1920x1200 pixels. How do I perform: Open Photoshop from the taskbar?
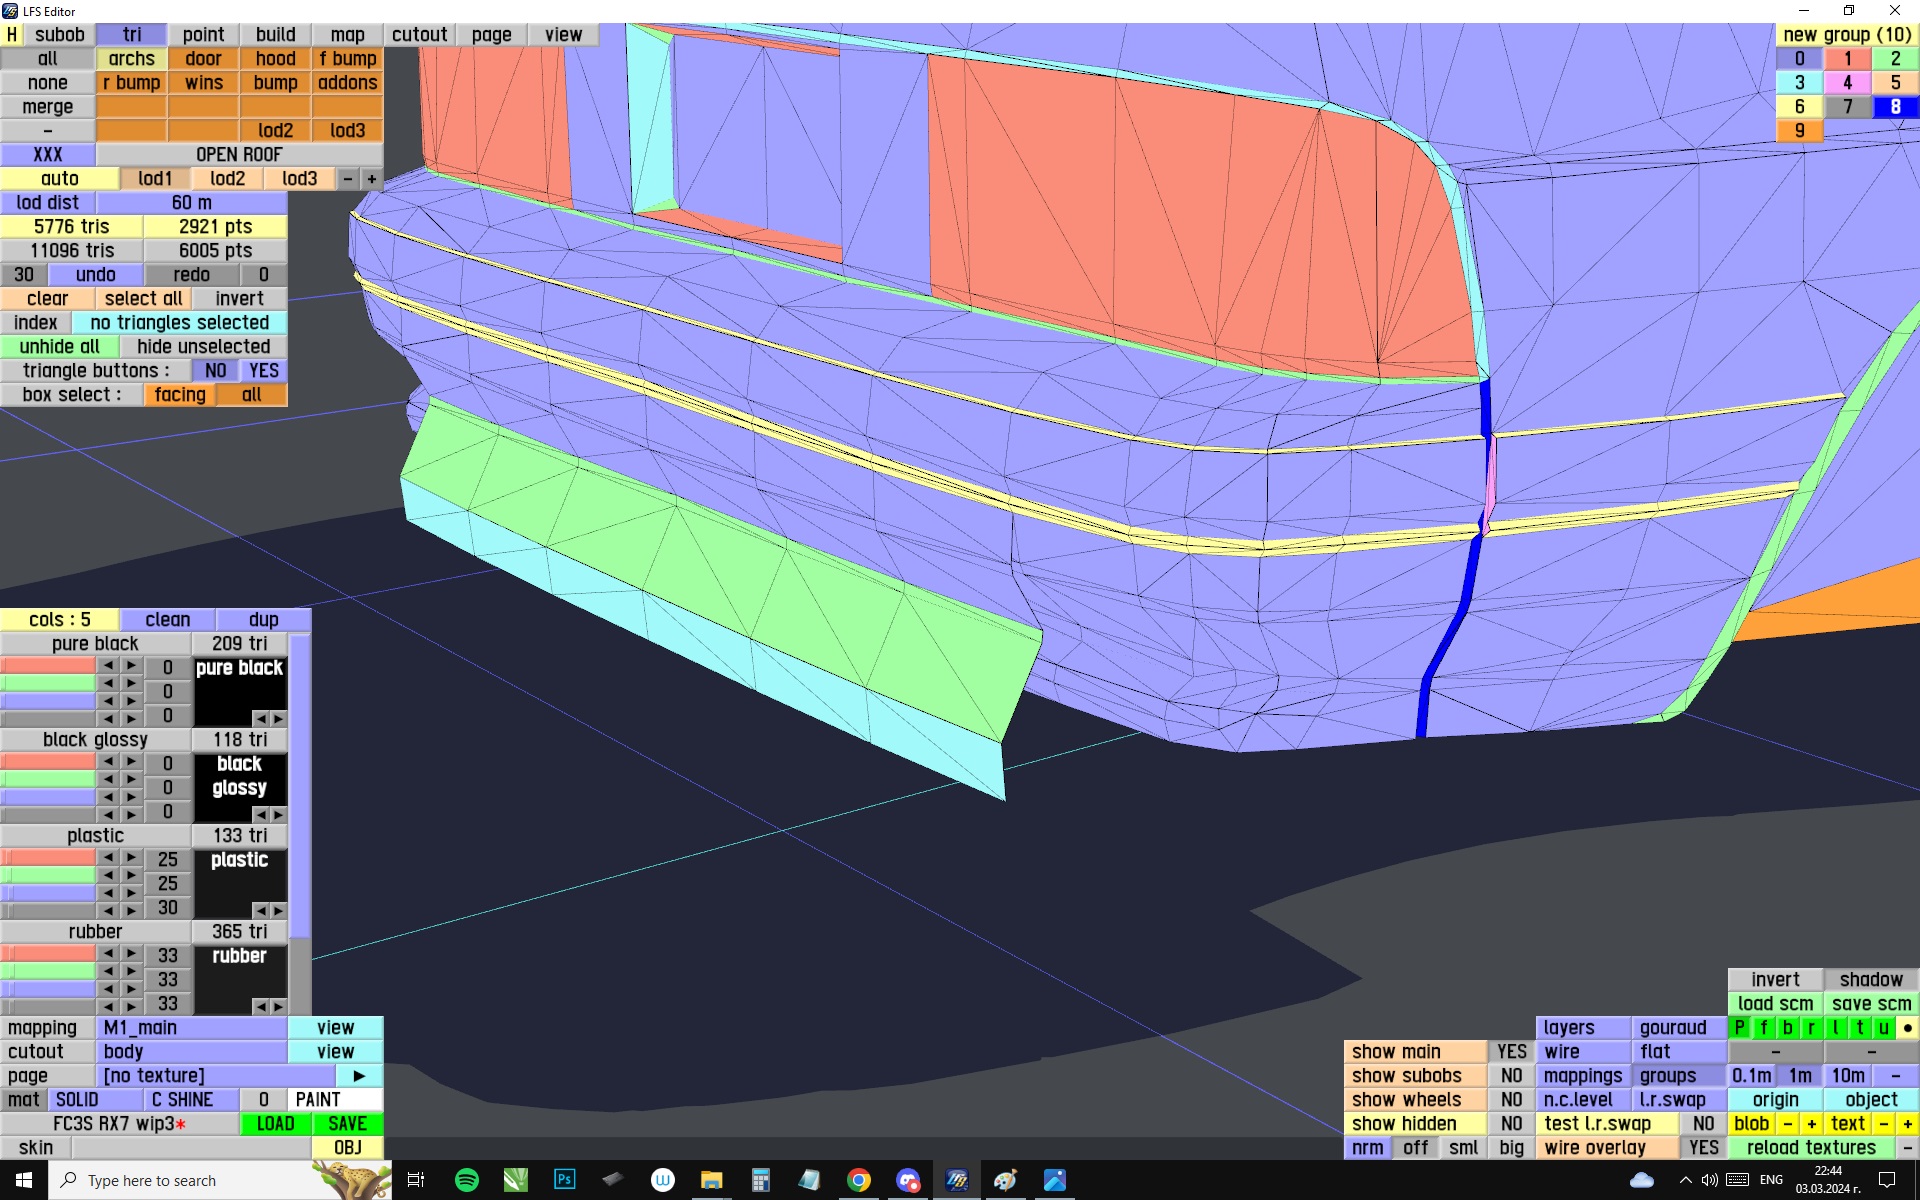click(x=564, y=1180)
